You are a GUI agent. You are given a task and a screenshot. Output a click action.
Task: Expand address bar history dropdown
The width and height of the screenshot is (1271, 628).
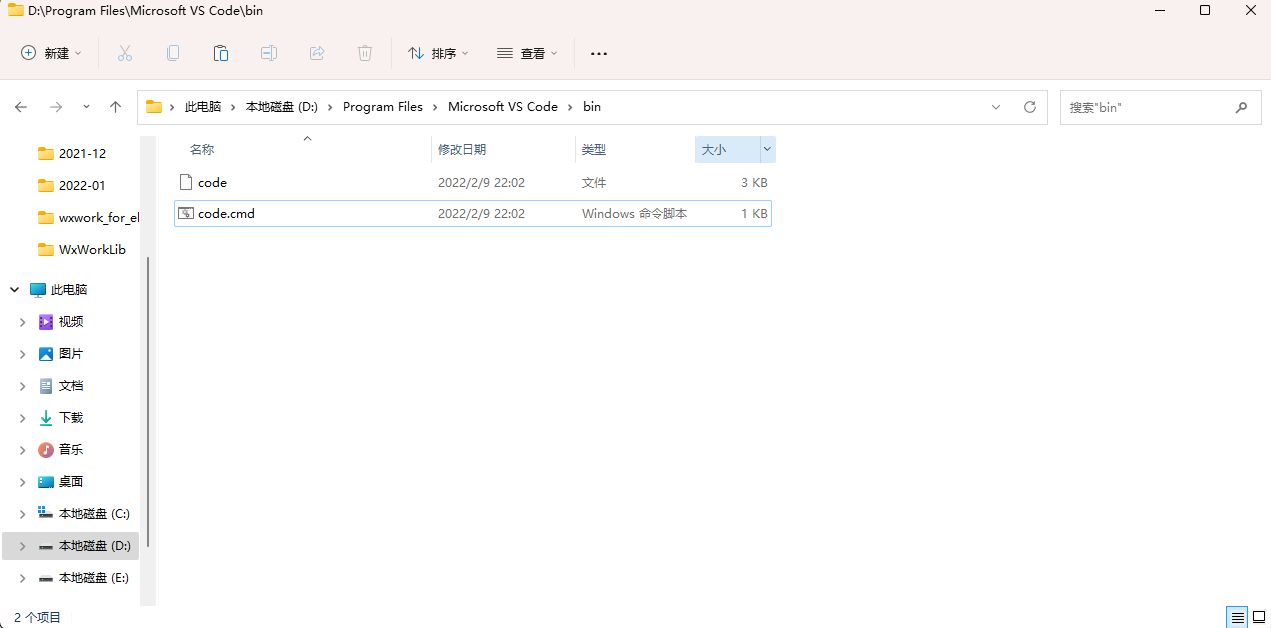996,107
